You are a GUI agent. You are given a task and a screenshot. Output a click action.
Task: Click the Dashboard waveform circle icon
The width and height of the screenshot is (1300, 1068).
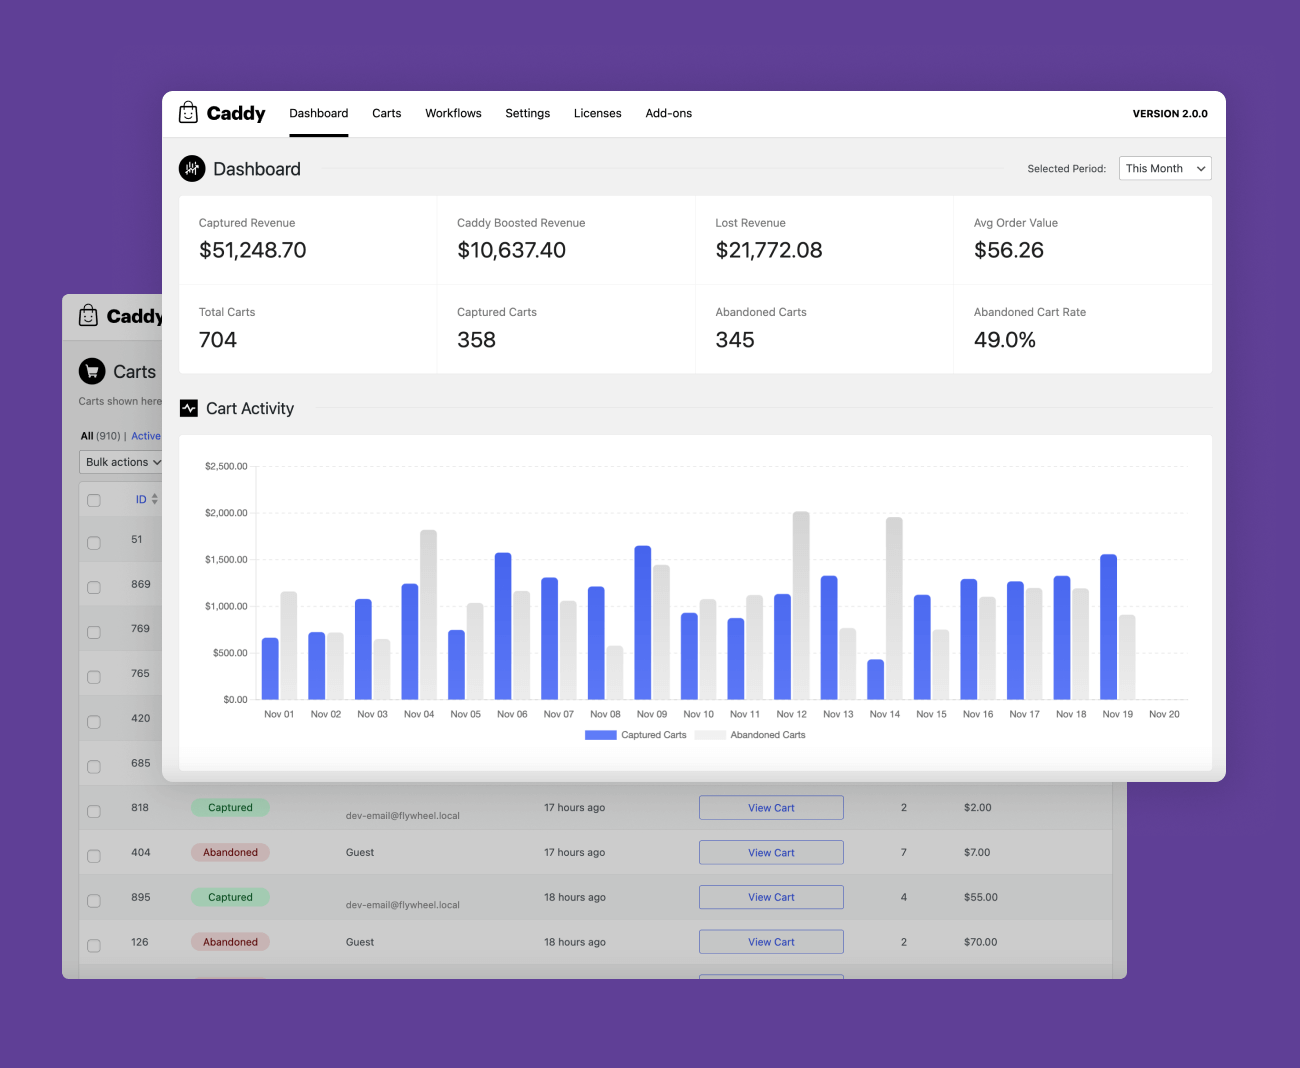(x=192, y=169)
